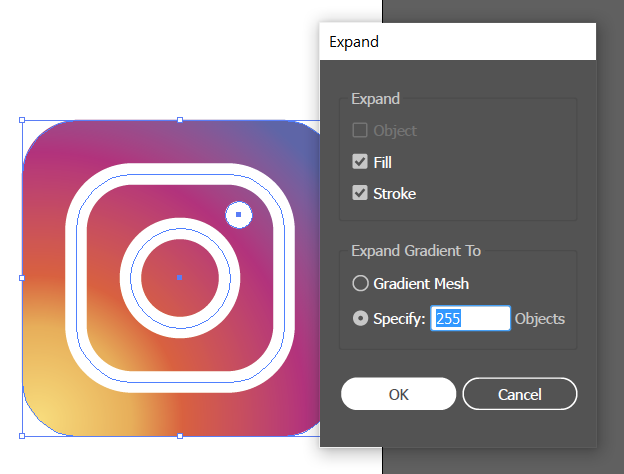
Task: Check the disabled Object checkbox
Action: pos(360,130)
